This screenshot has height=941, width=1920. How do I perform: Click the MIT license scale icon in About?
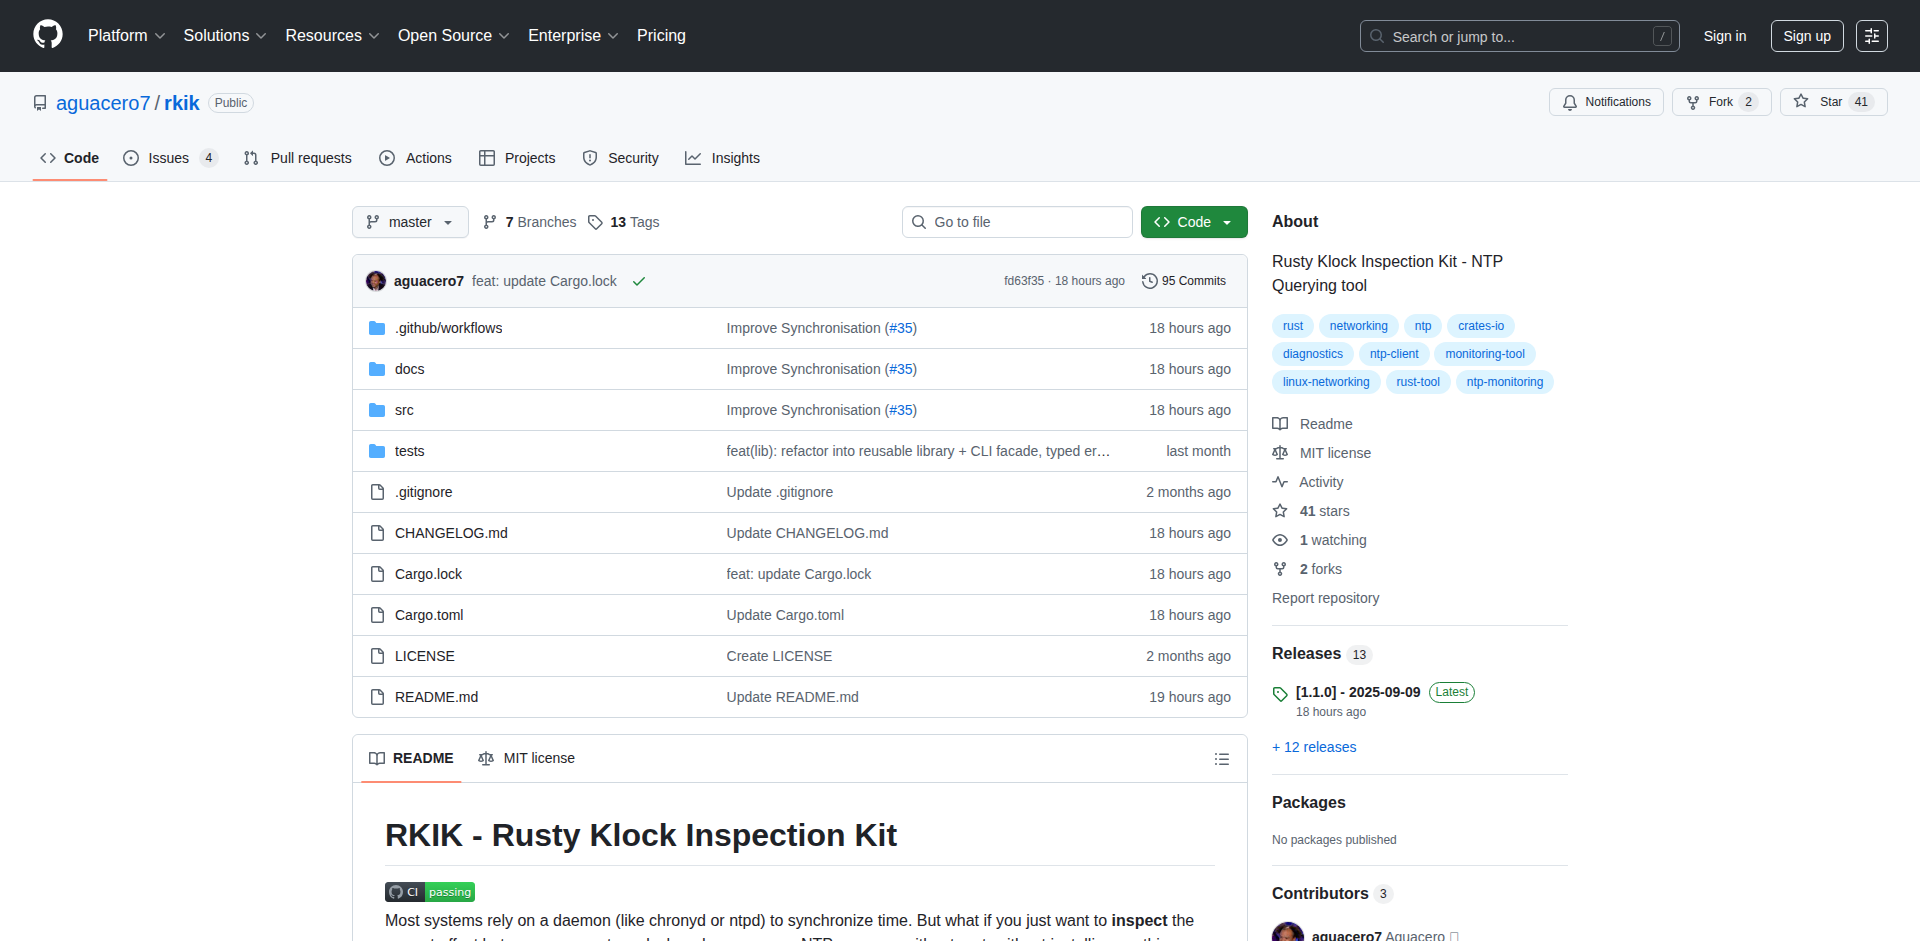point(1280,453)
